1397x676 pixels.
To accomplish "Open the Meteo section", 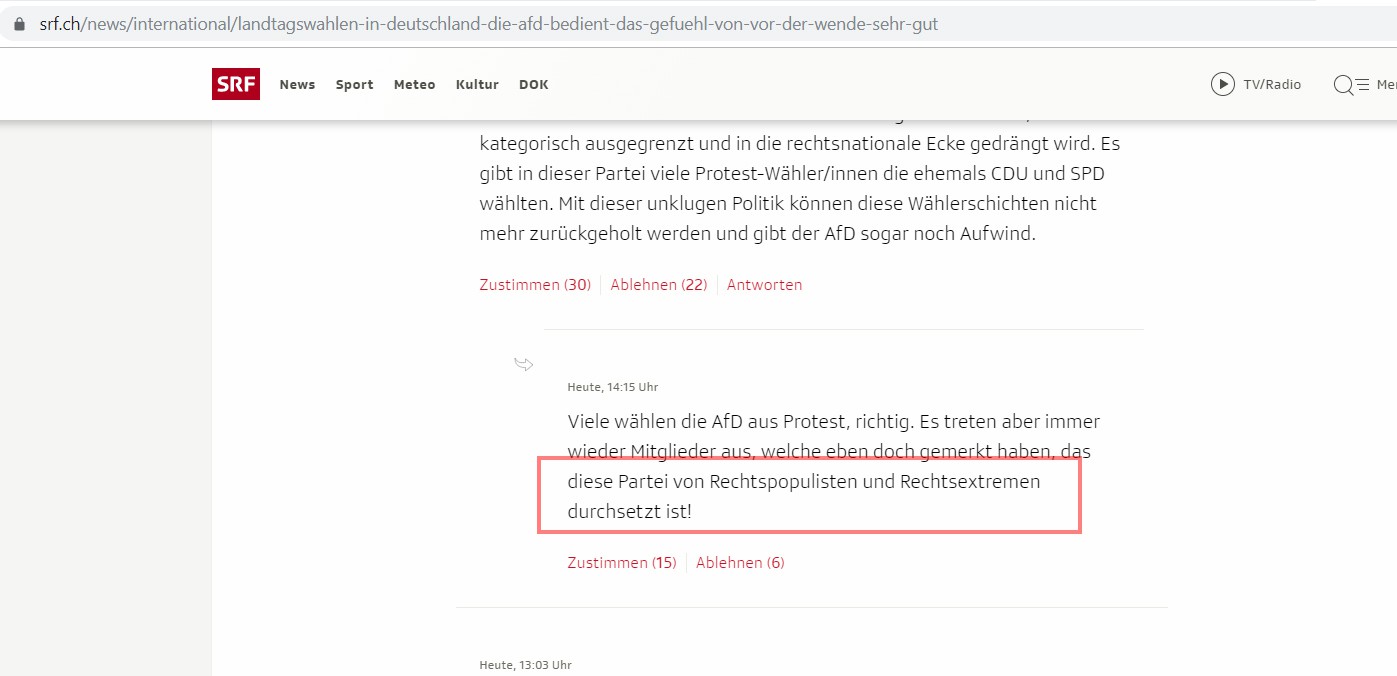I will click(414, 85).
